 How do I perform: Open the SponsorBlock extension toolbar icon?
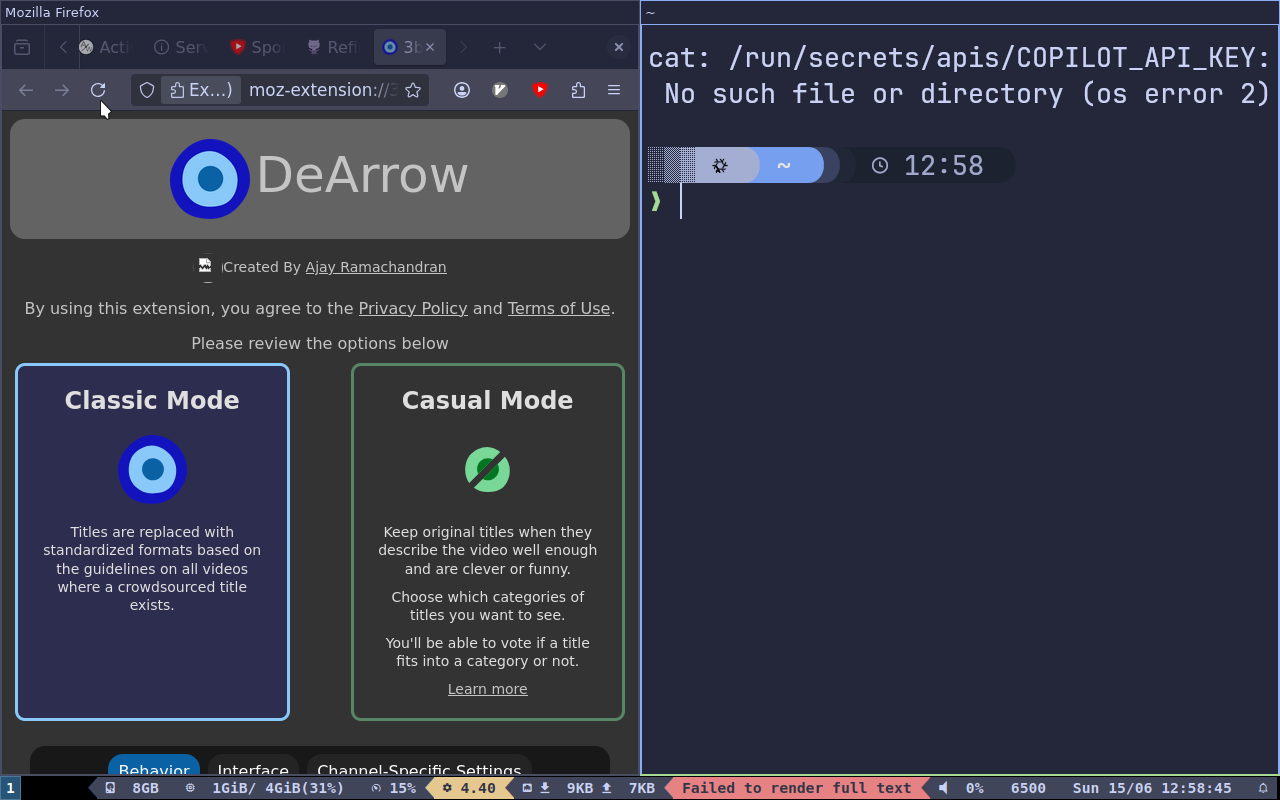tap(540, 90)
